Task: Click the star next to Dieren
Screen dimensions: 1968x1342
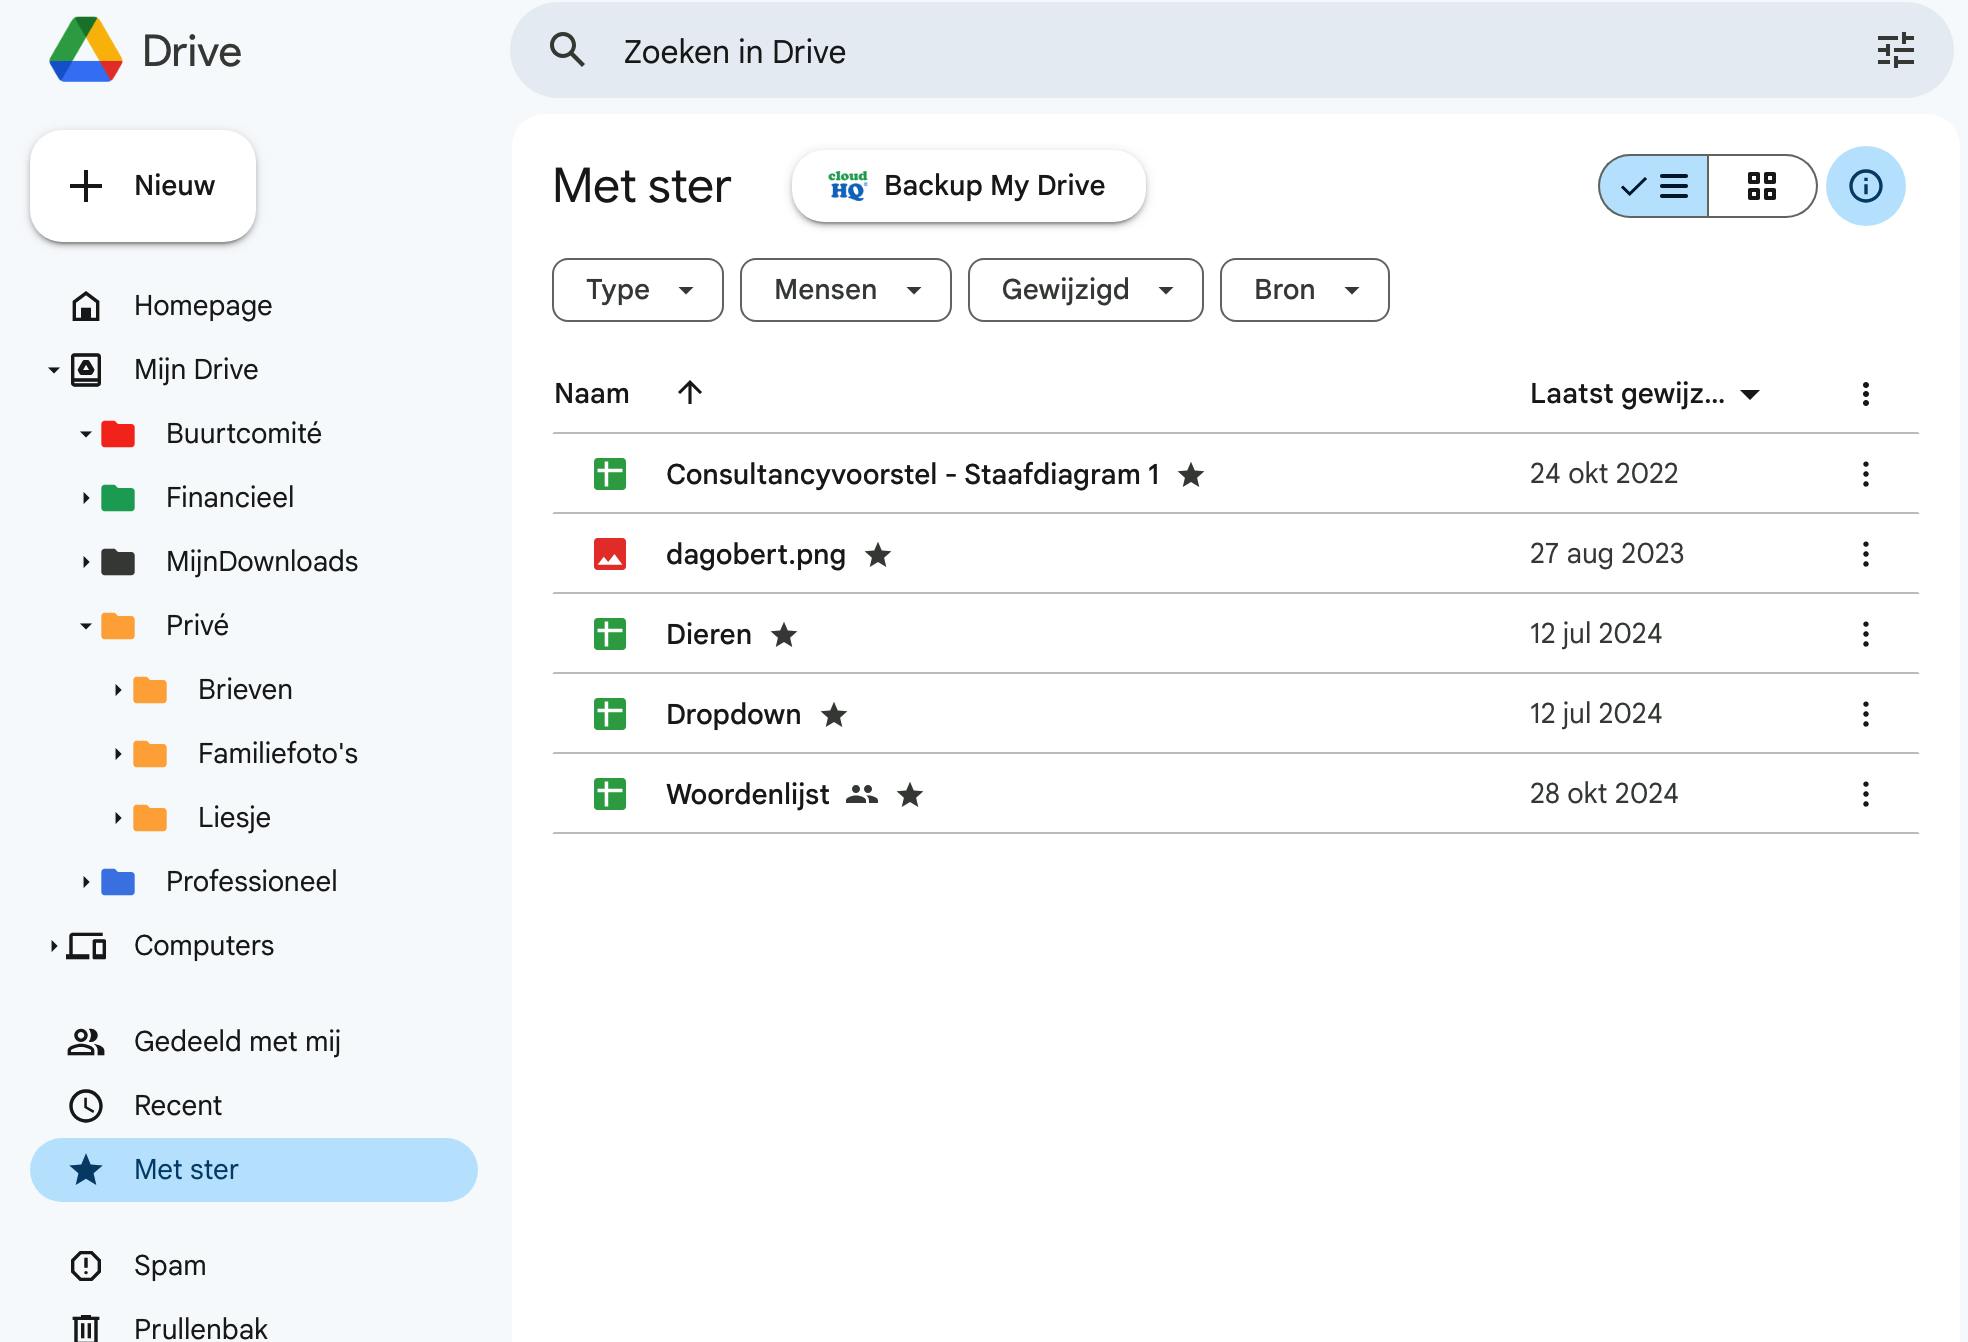Action: coord(784,635)
